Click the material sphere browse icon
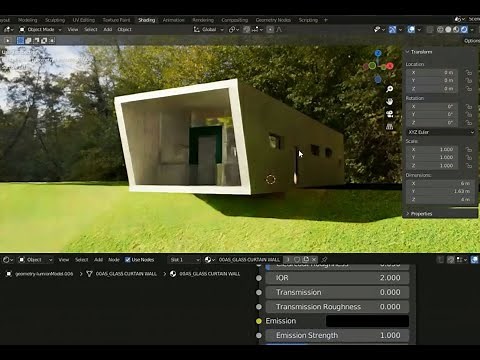Screen dimensions: 480x360 point(209,260)
